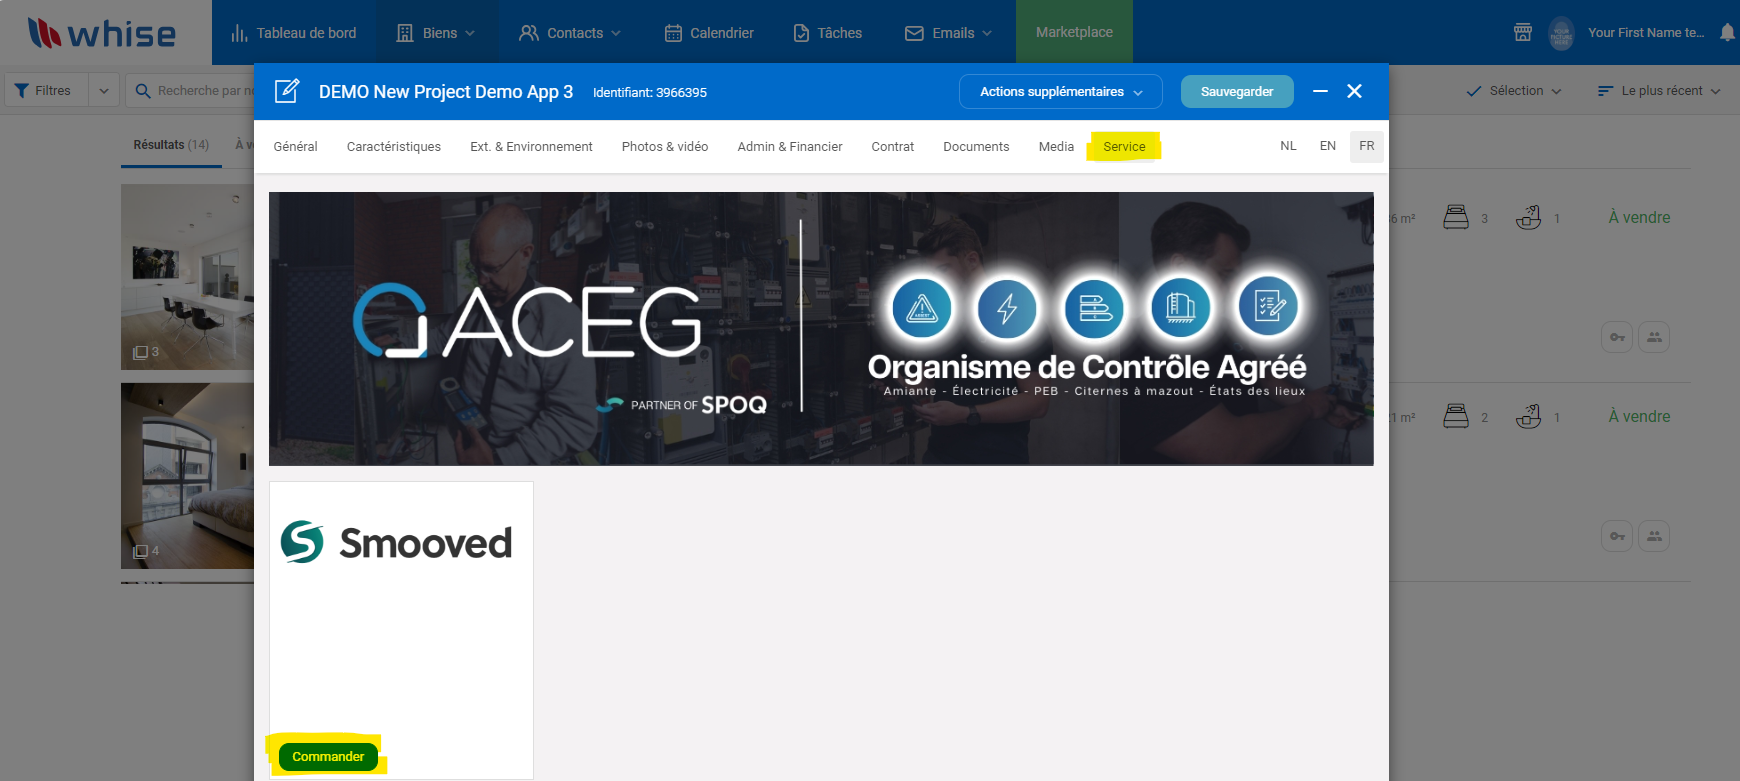Go to the Marketplace
Viewport: 1740px width, 781px height.
pyautogui.click(x=1074, y=32)
